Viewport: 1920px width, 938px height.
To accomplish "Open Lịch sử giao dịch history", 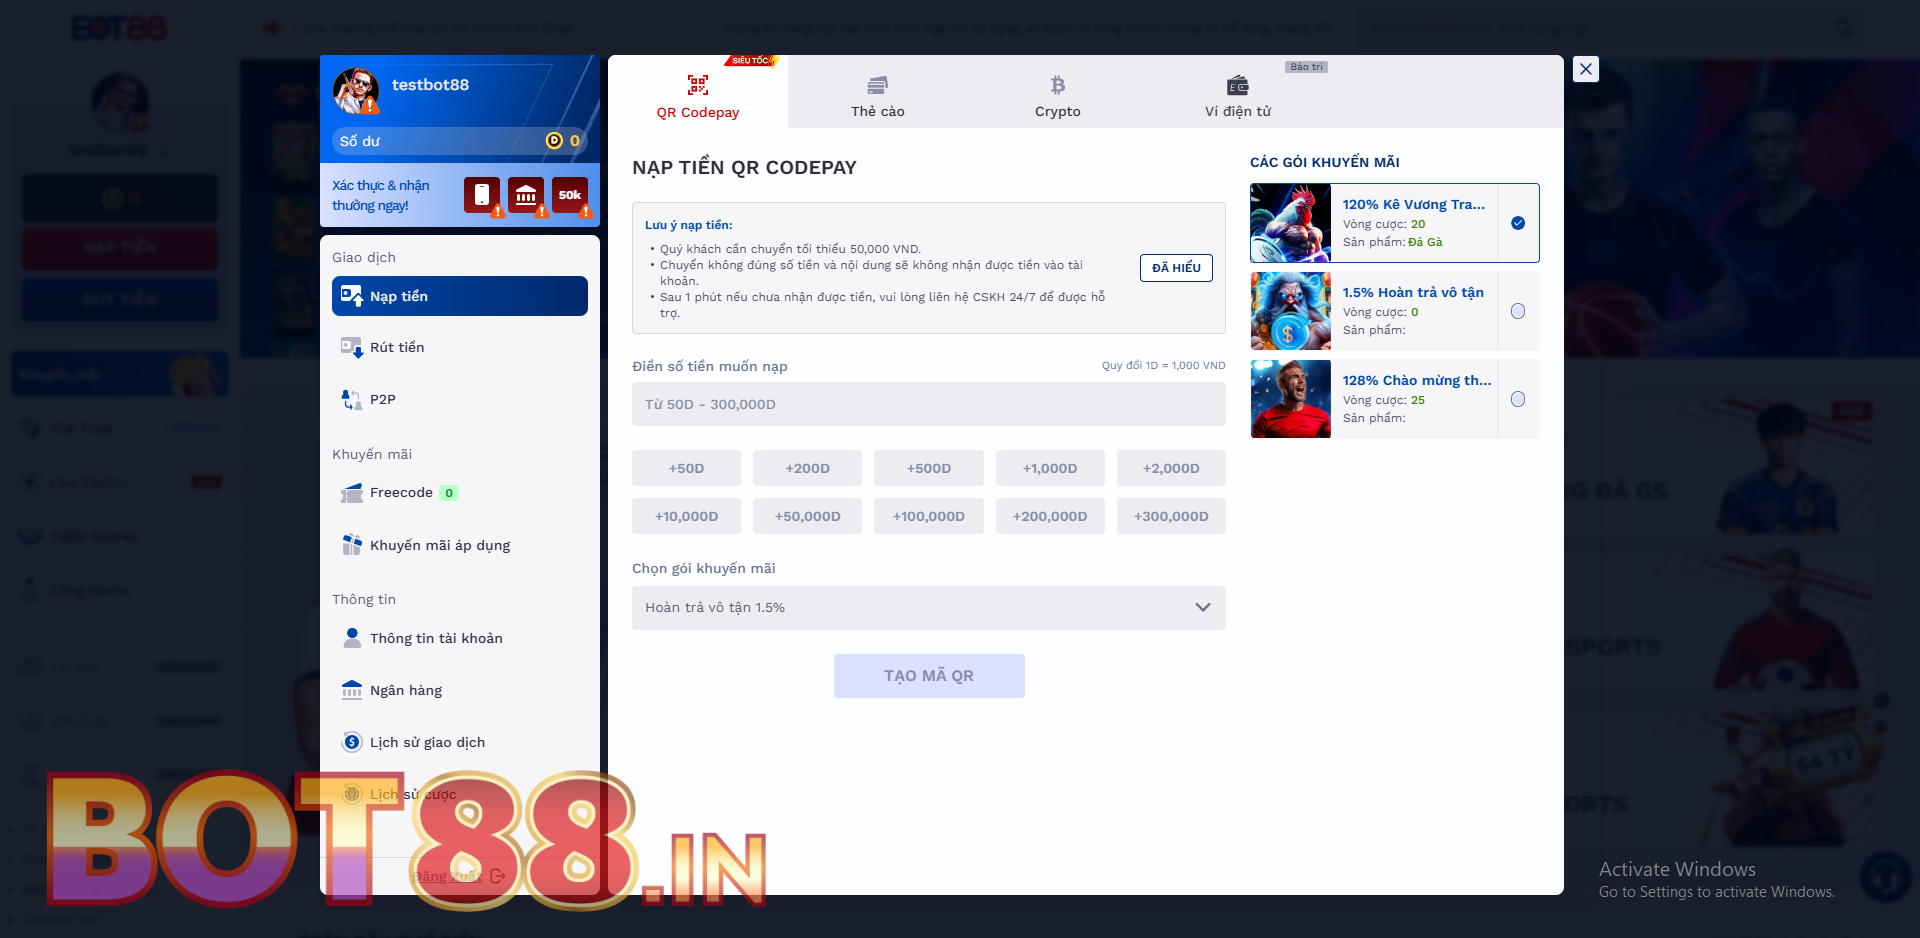I will click(427, 742).
